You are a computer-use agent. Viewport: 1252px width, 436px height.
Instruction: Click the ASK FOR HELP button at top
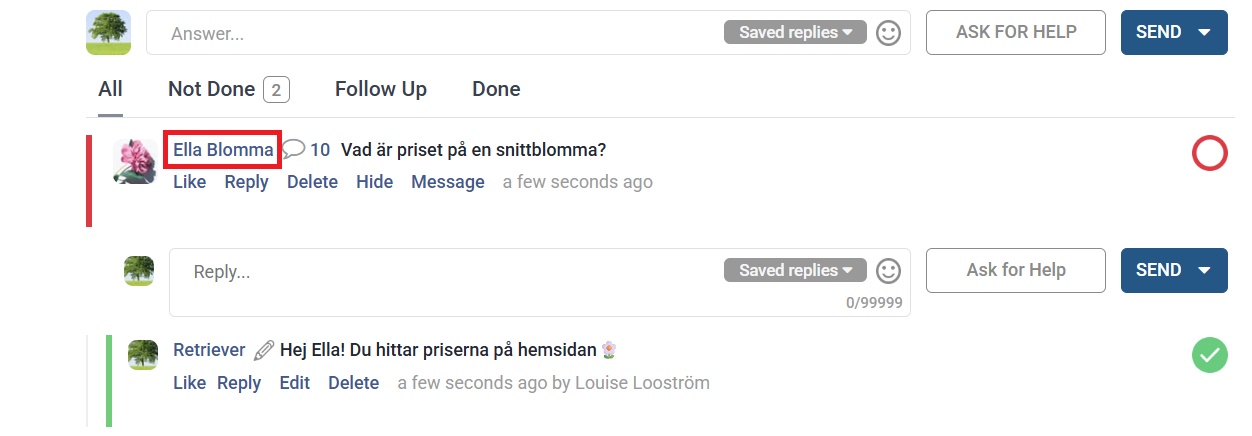click(x=1016, y=32)
